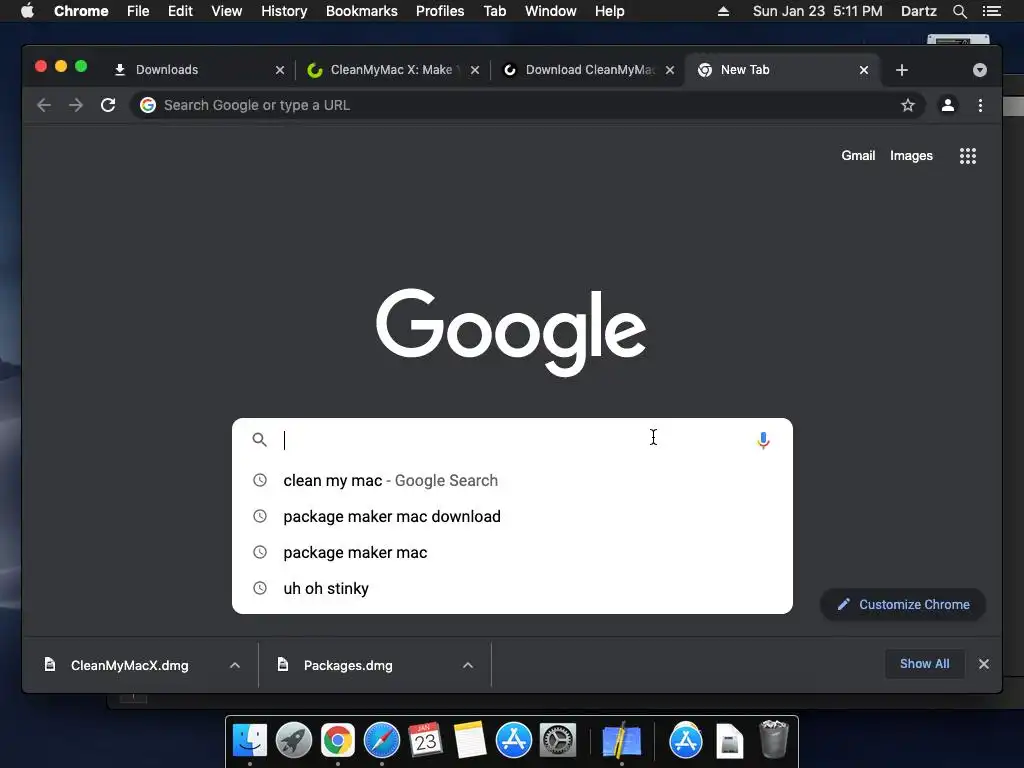Open the File menu
This screenshot has width=1024, height=768.
tap(138, 11)
